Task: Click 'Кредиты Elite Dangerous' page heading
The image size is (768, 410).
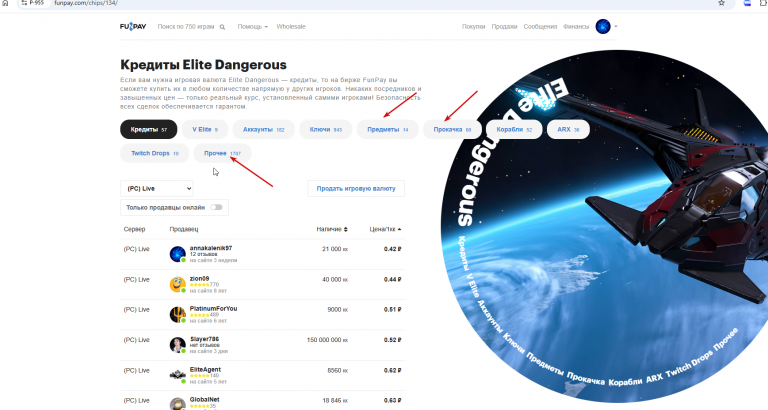Action: tap(203, 65)
